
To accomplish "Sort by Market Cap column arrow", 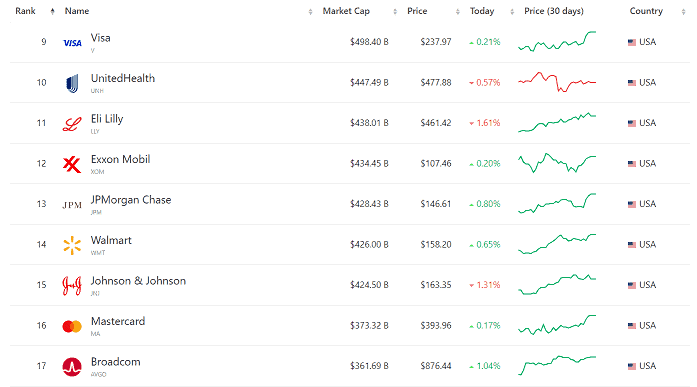I will coord(395,12).
